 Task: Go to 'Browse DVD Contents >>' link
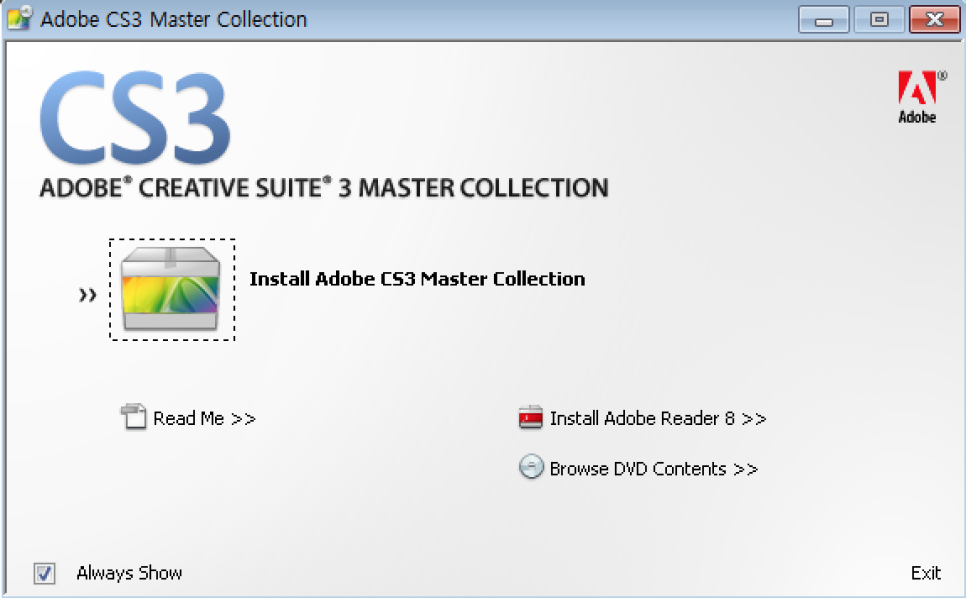(654, 469)
